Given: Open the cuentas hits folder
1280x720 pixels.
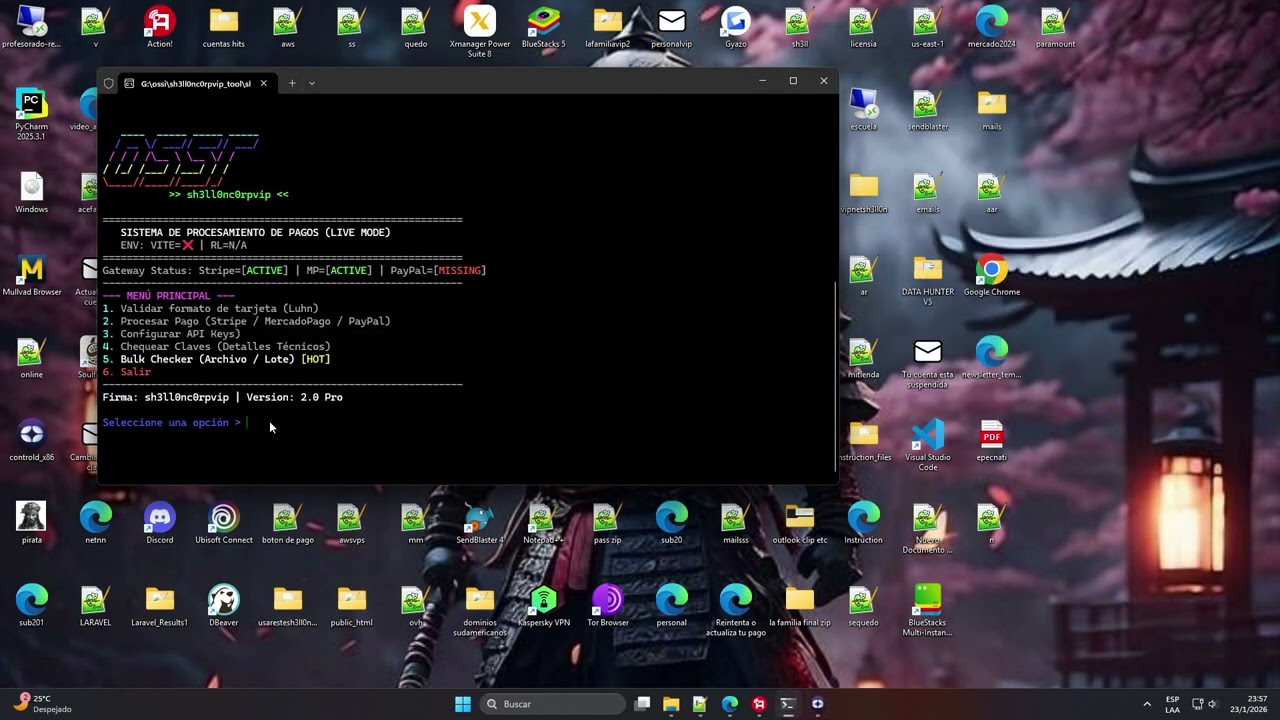Looking at the screenshot, I should coord(224,27).
